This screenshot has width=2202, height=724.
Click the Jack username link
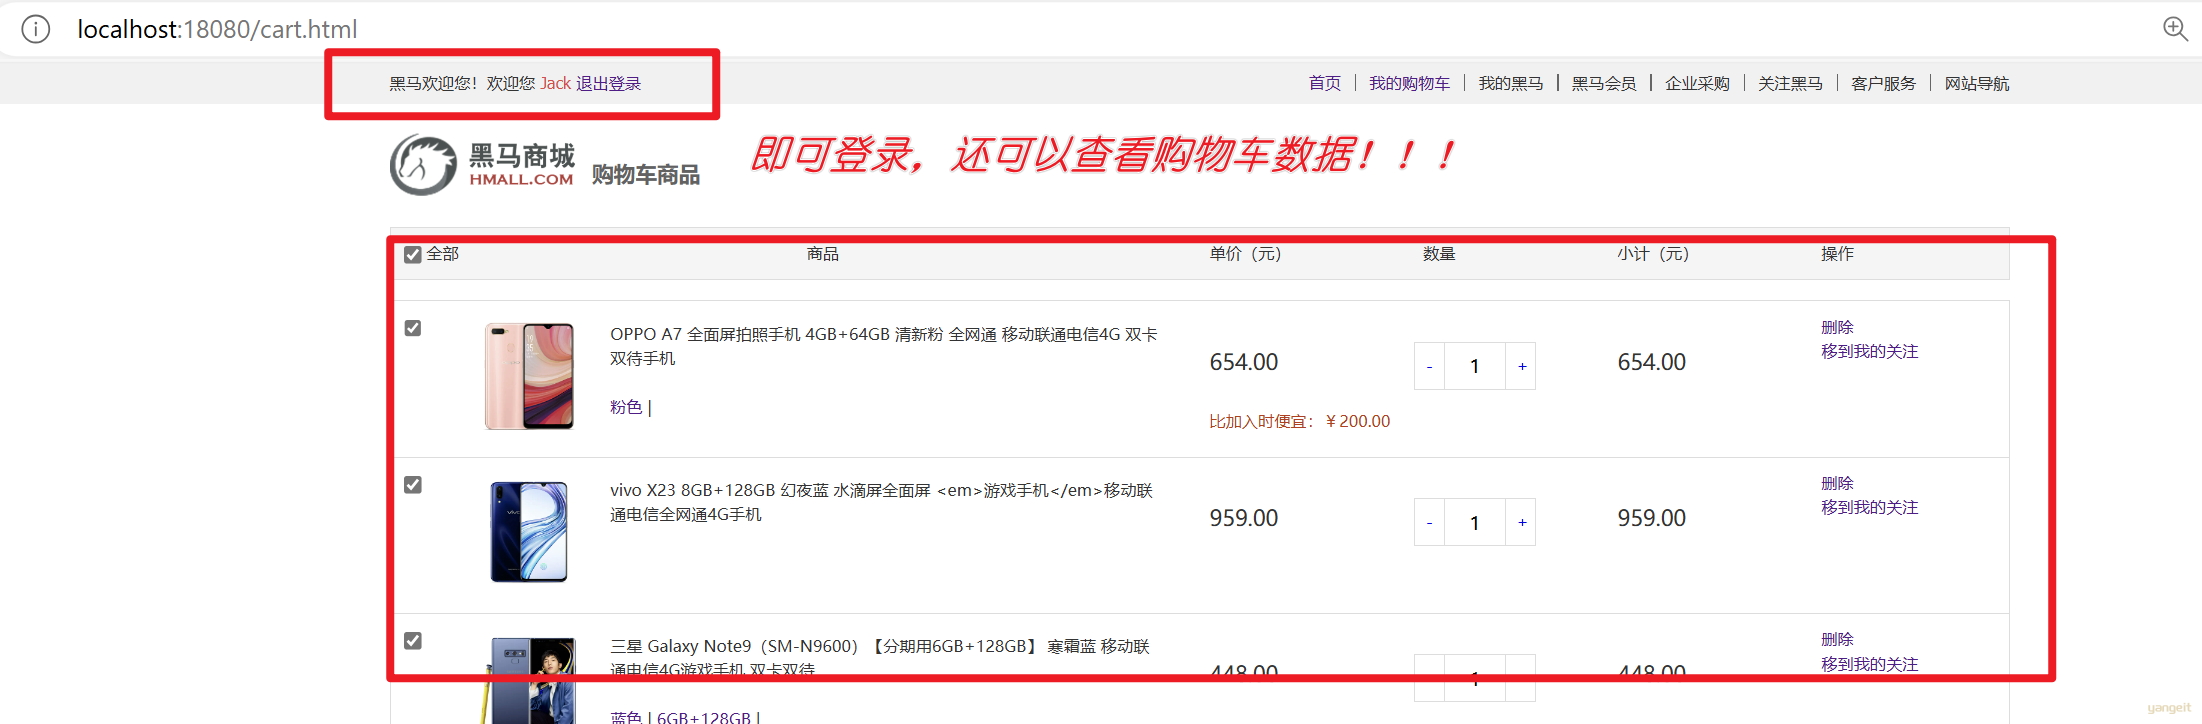coord(556,83)
